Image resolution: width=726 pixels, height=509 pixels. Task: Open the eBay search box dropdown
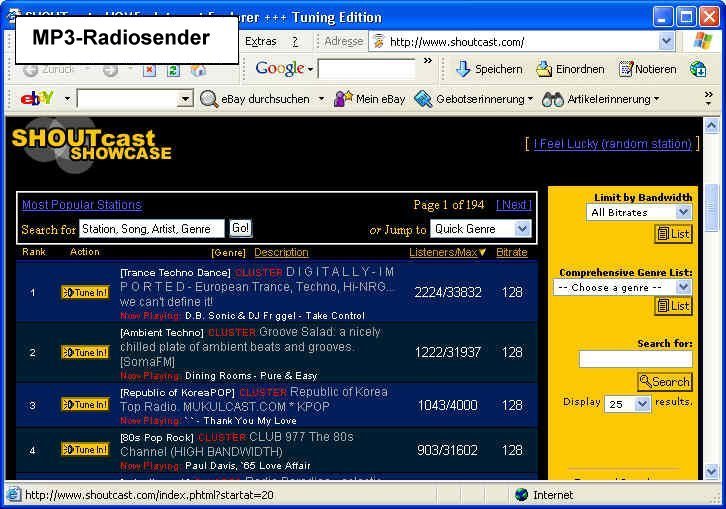point(185,99)
